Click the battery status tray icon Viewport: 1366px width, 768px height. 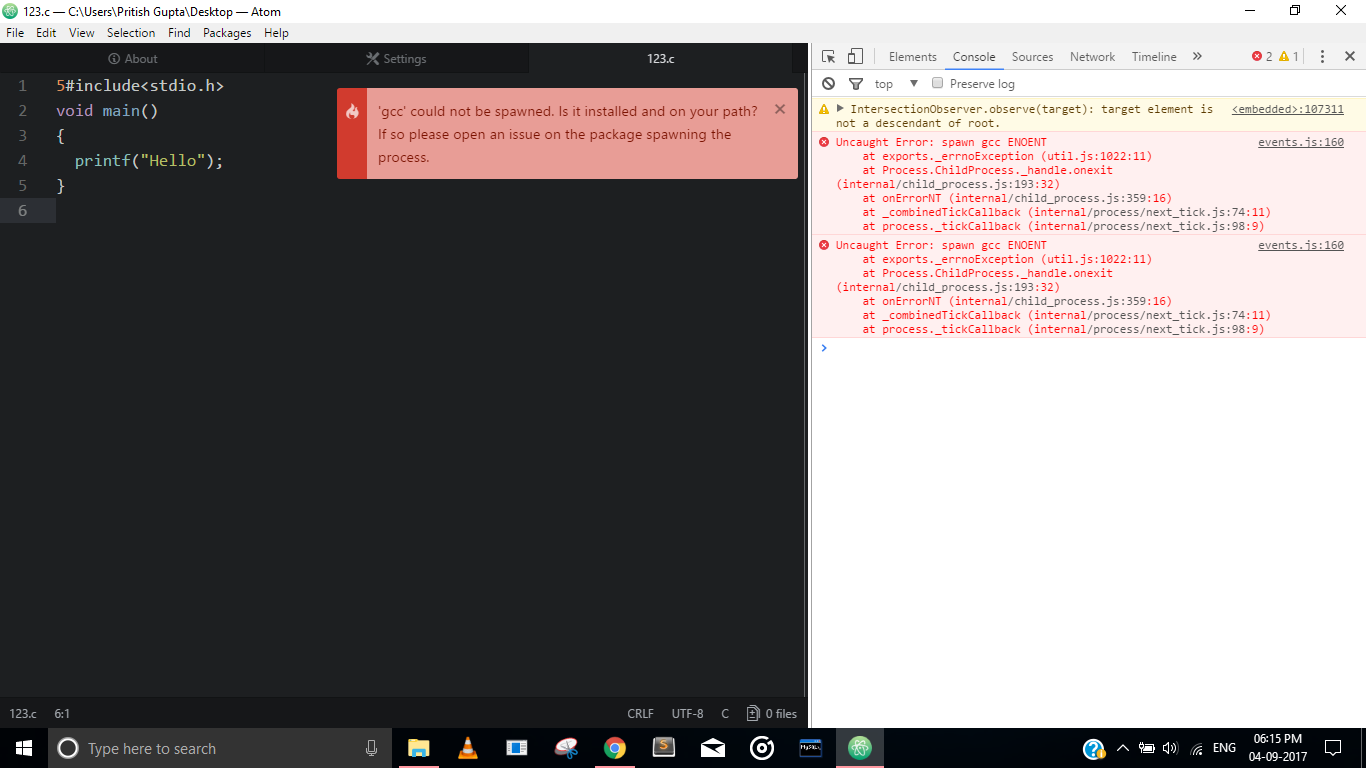(x=1147, y=748)
